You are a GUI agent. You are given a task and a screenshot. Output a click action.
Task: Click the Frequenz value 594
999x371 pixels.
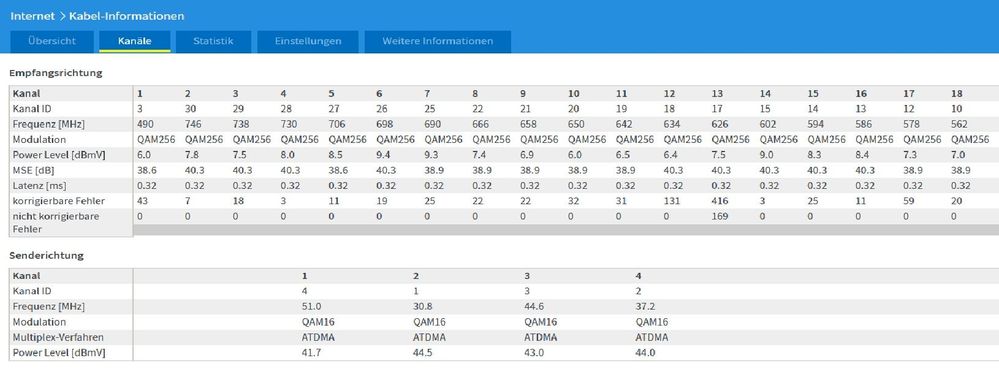[816, 124]
